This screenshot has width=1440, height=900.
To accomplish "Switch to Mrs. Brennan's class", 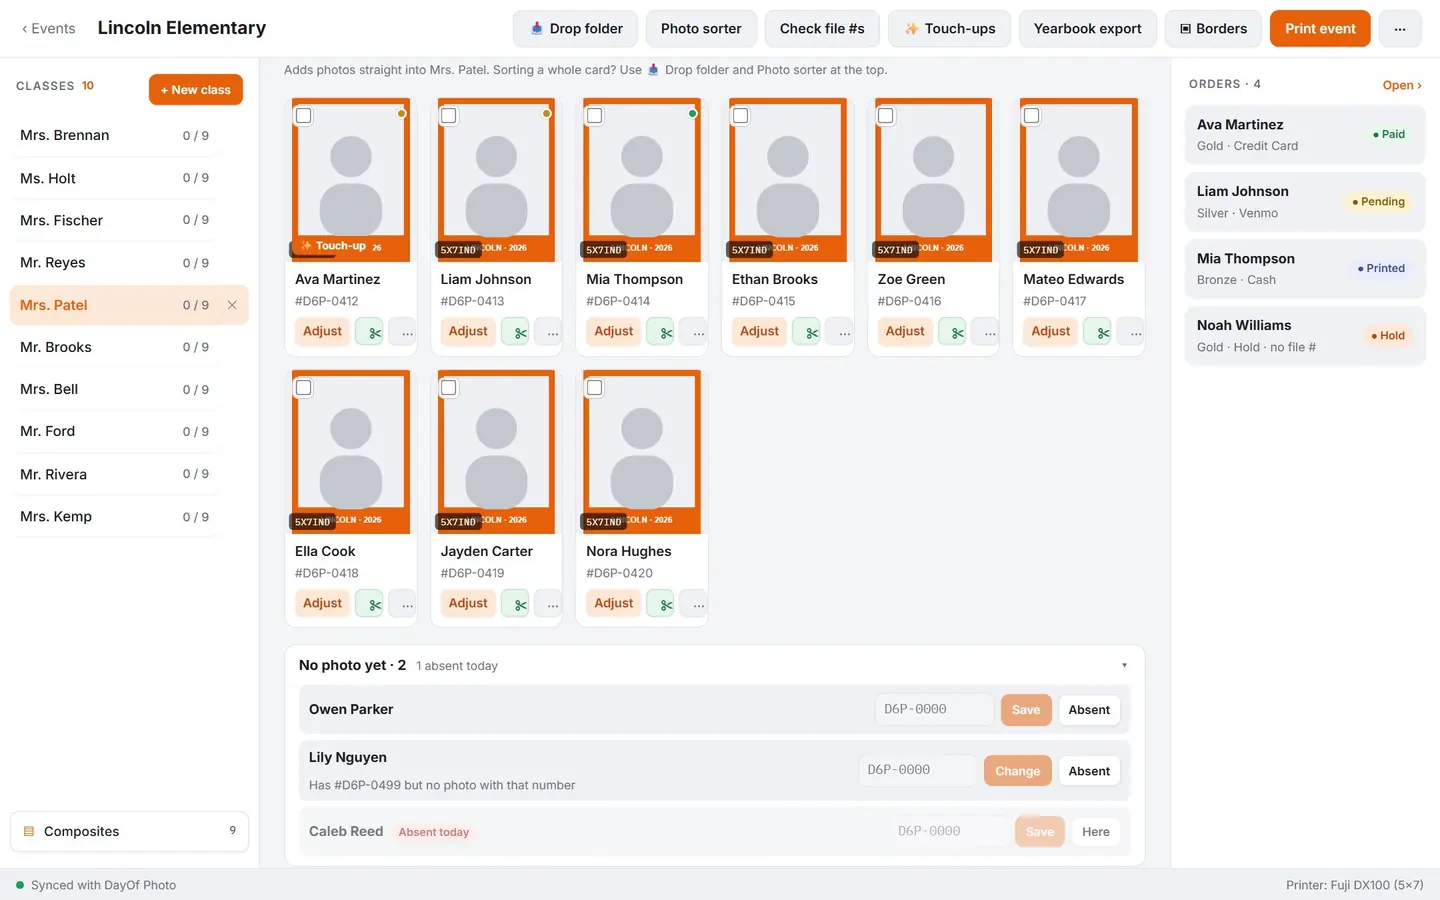I will (115, 136).
